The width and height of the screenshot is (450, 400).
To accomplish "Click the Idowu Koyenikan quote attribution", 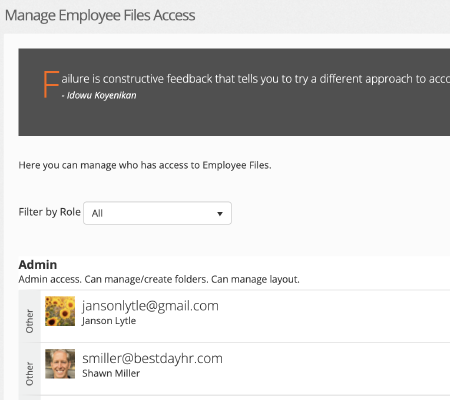I will tap(99, 96).
